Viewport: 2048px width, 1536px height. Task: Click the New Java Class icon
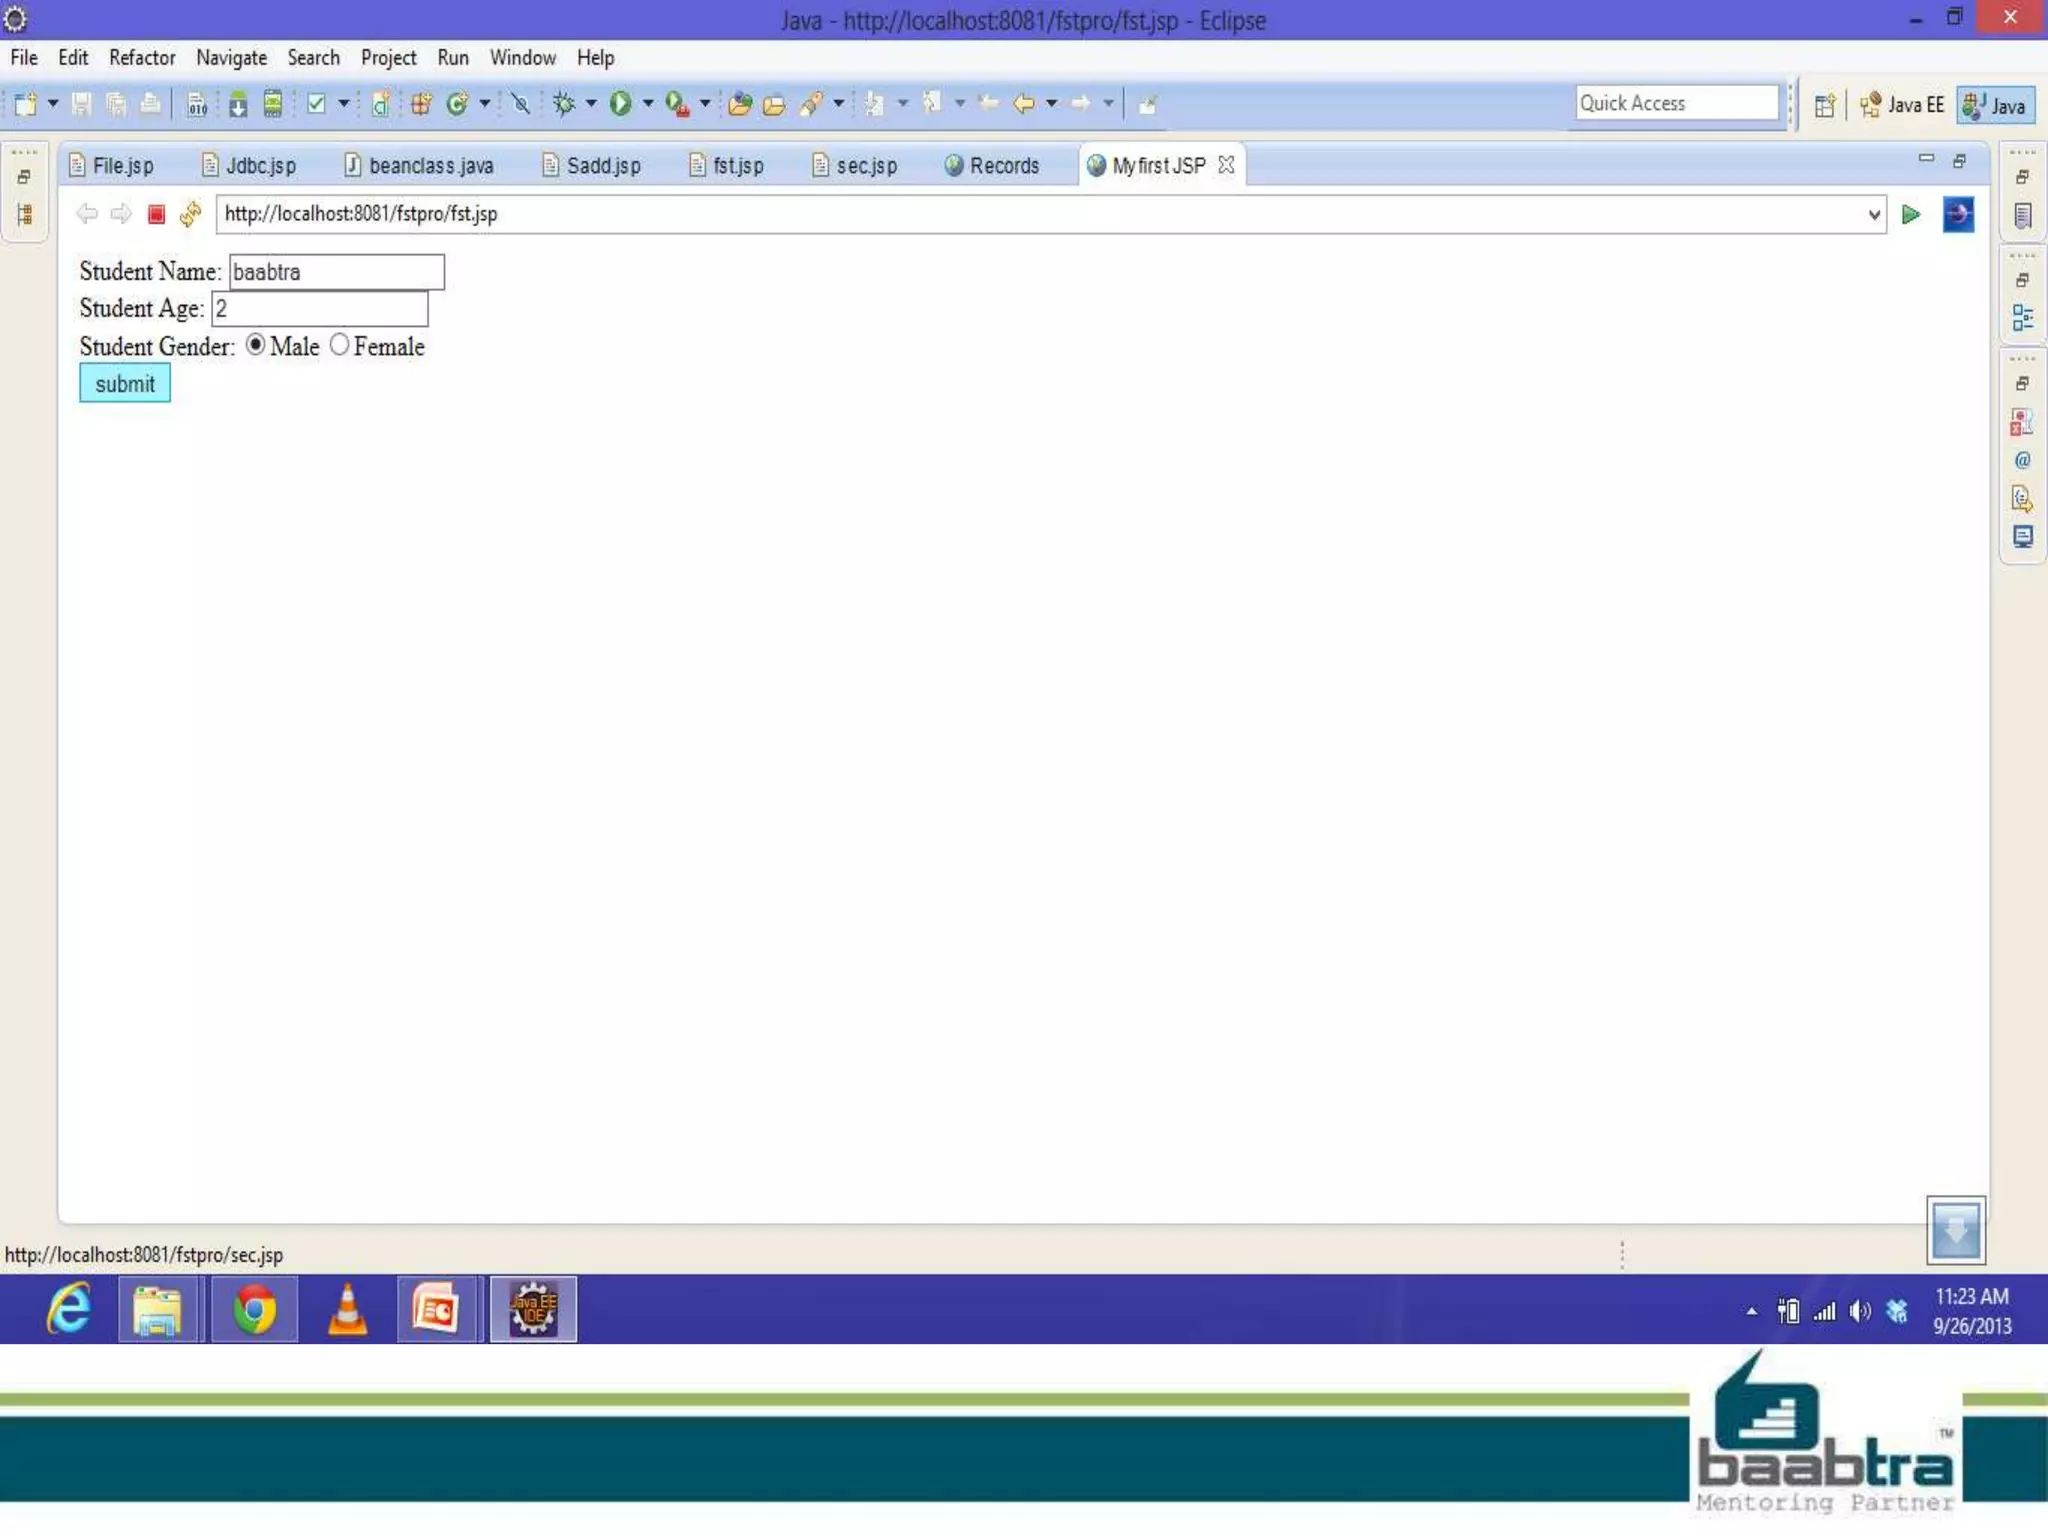click(458, 103)
